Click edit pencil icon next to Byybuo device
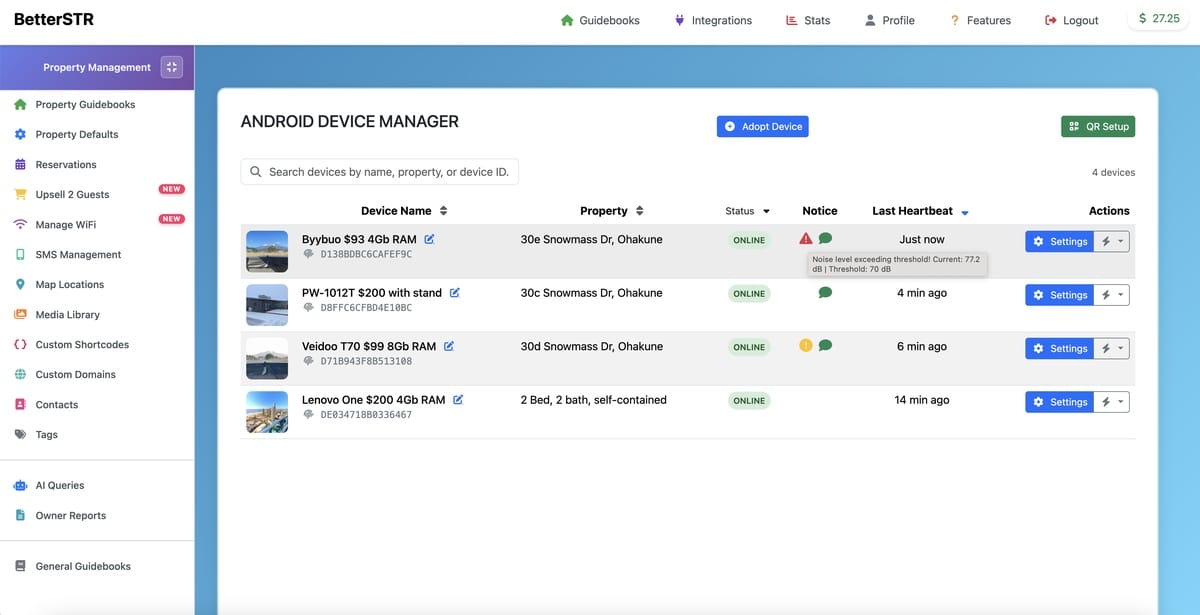 [429, 239]
